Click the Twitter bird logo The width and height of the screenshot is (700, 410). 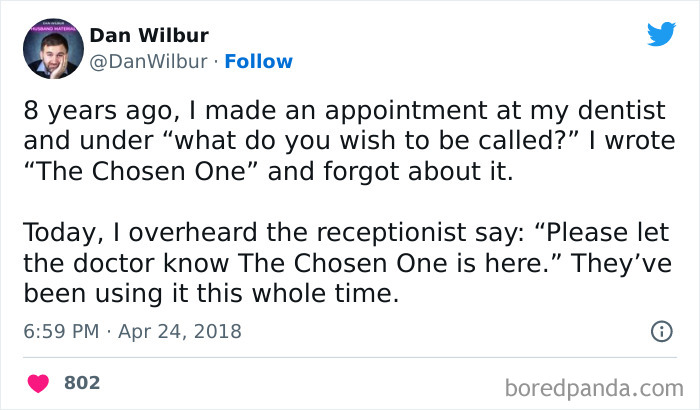point(661,34)
